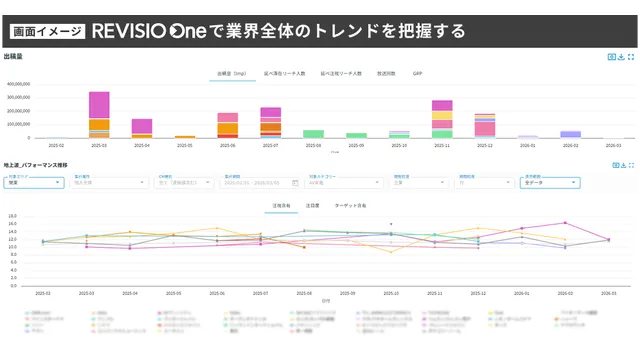Click the 出稿量 section title
The image size is (640, 360).
(13, 56)
